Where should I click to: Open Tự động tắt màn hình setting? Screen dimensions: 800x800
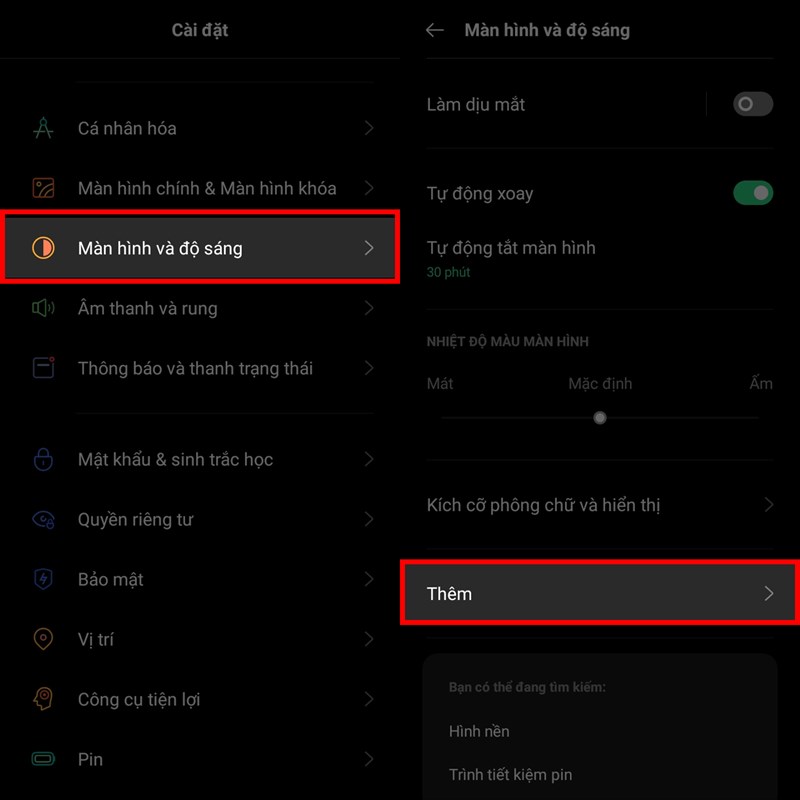[600, 260]
